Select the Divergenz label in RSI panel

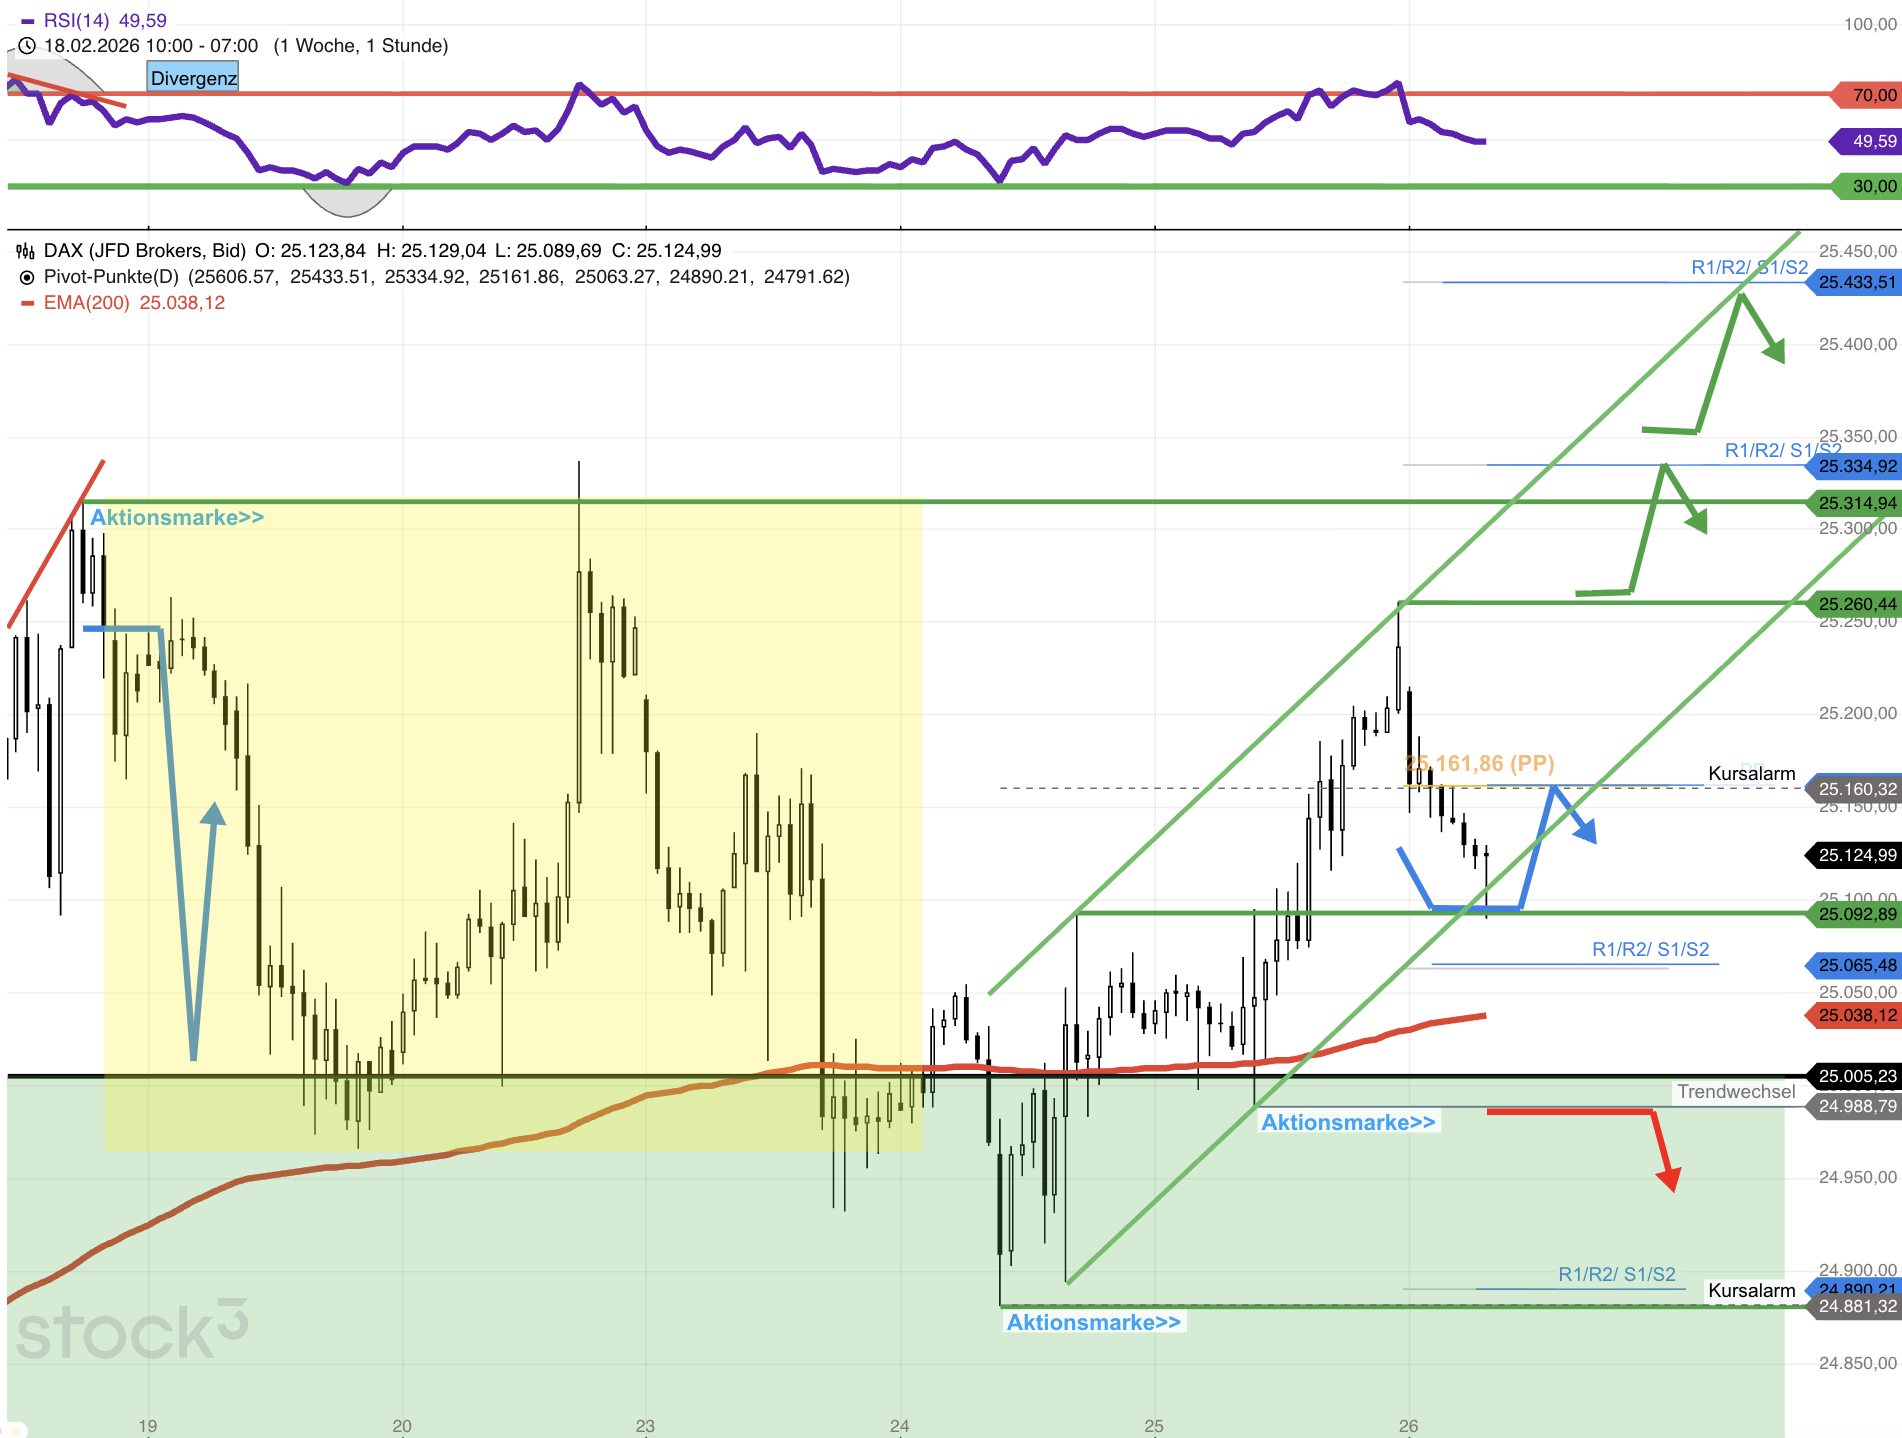[193, 78]
